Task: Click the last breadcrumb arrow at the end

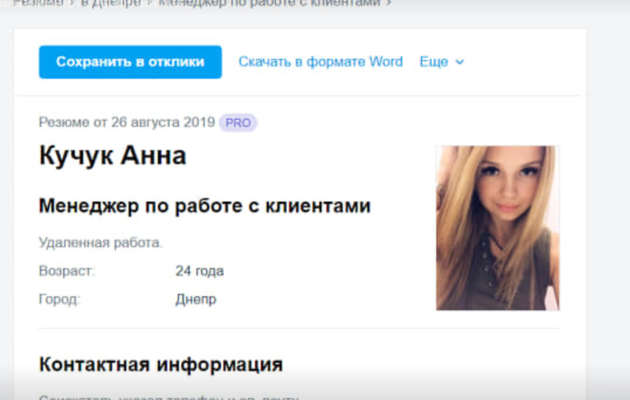Action: (389, 4)
